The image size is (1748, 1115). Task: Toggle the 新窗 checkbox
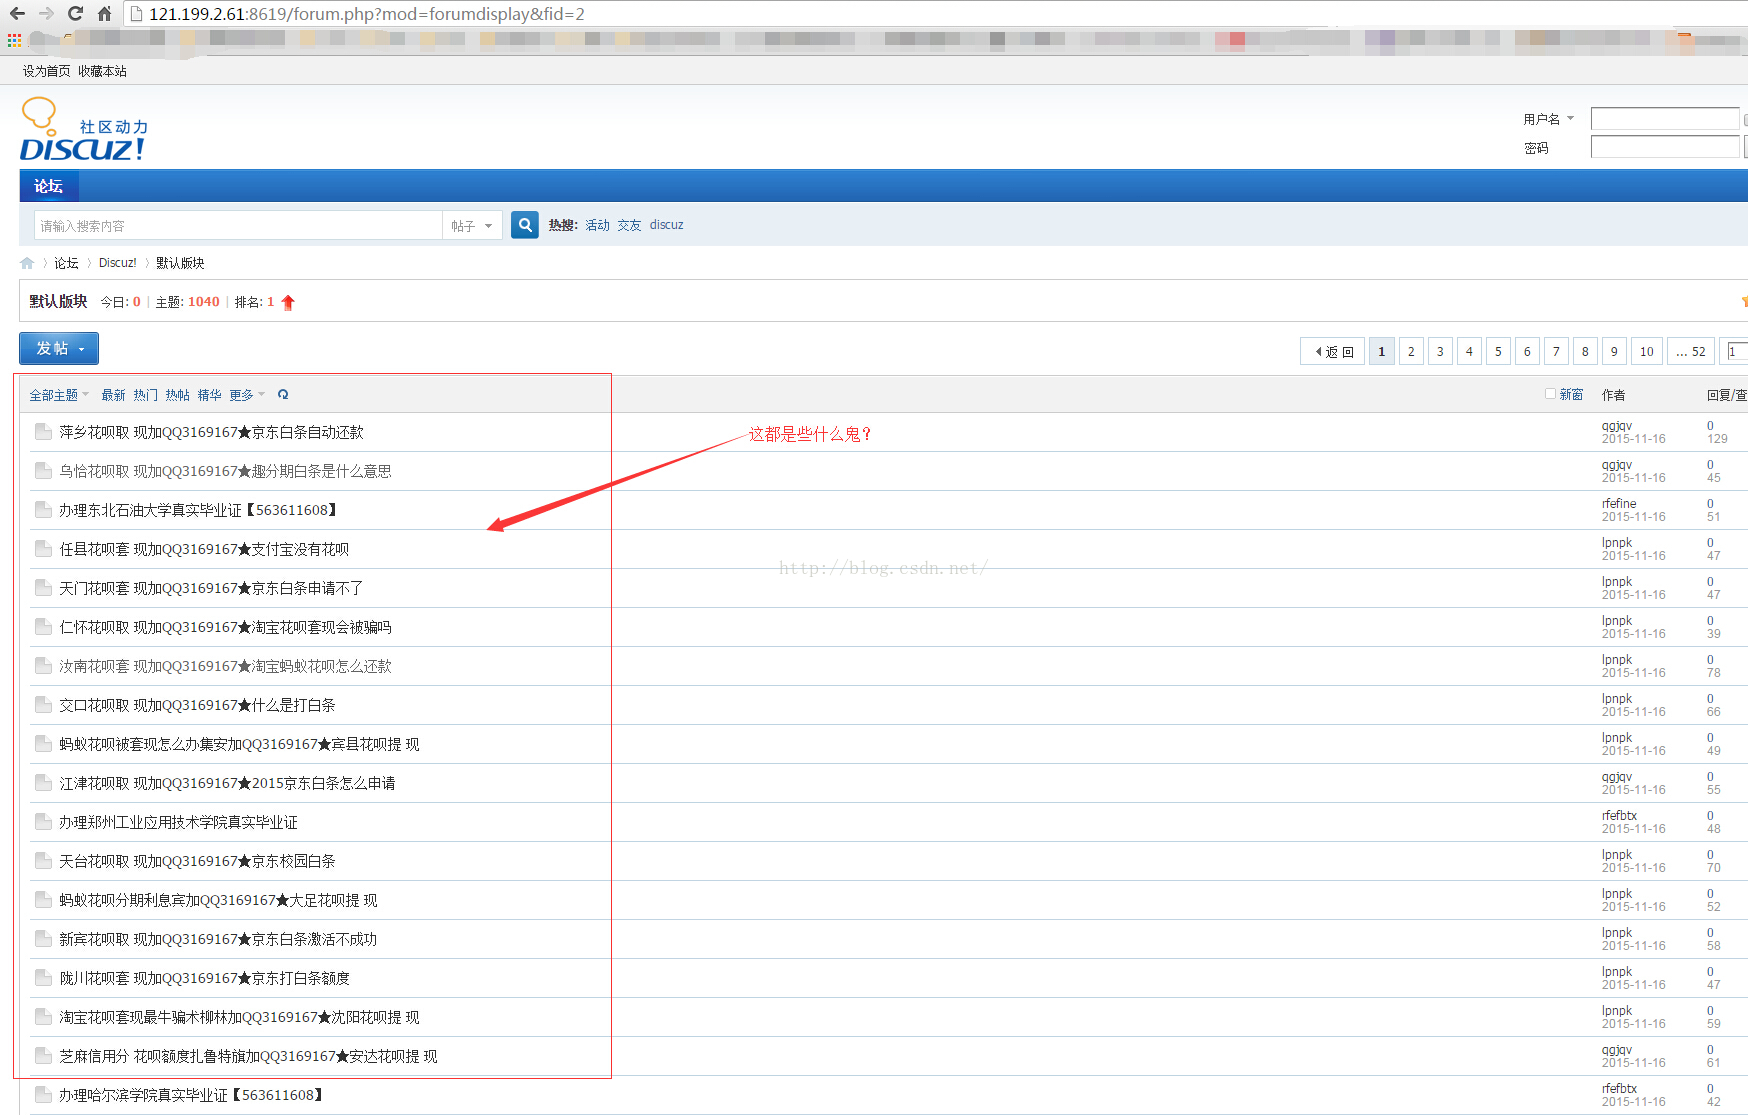click(x=1550, y=394)
